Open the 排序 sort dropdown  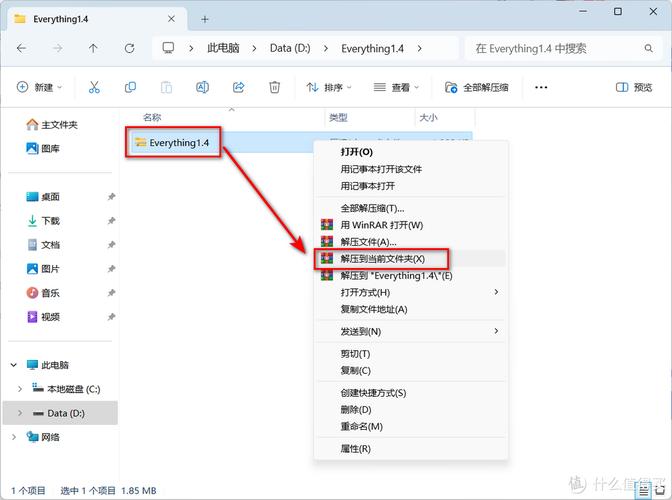(x=327, y=88)
